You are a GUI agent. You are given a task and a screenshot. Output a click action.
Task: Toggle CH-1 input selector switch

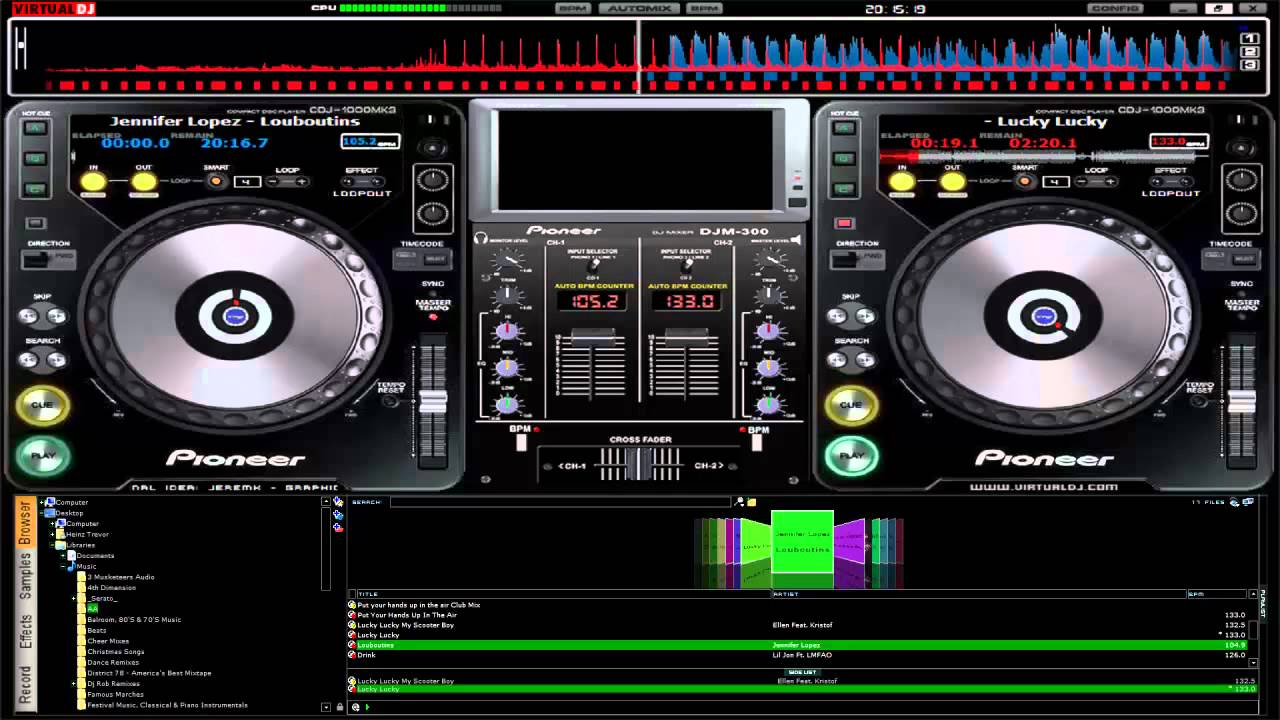tap(594, 265)
